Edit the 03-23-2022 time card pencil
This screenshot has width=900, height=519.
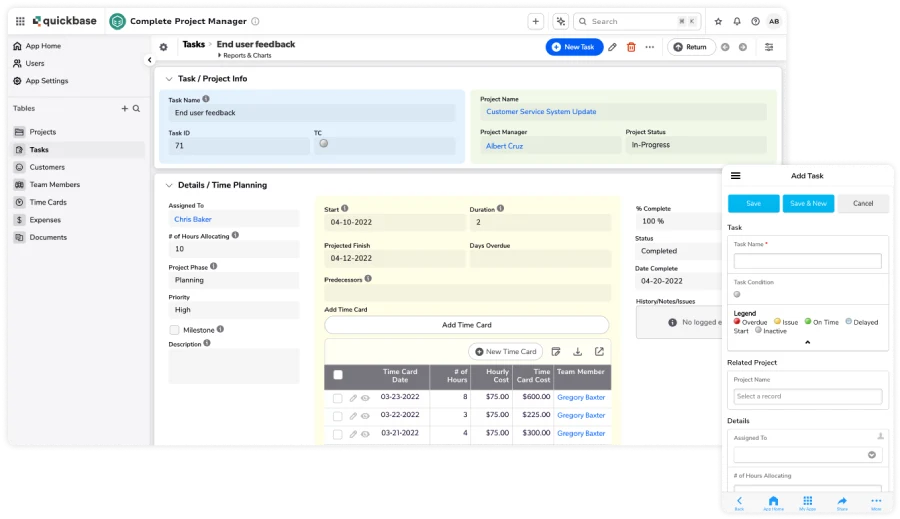[353, 398]
